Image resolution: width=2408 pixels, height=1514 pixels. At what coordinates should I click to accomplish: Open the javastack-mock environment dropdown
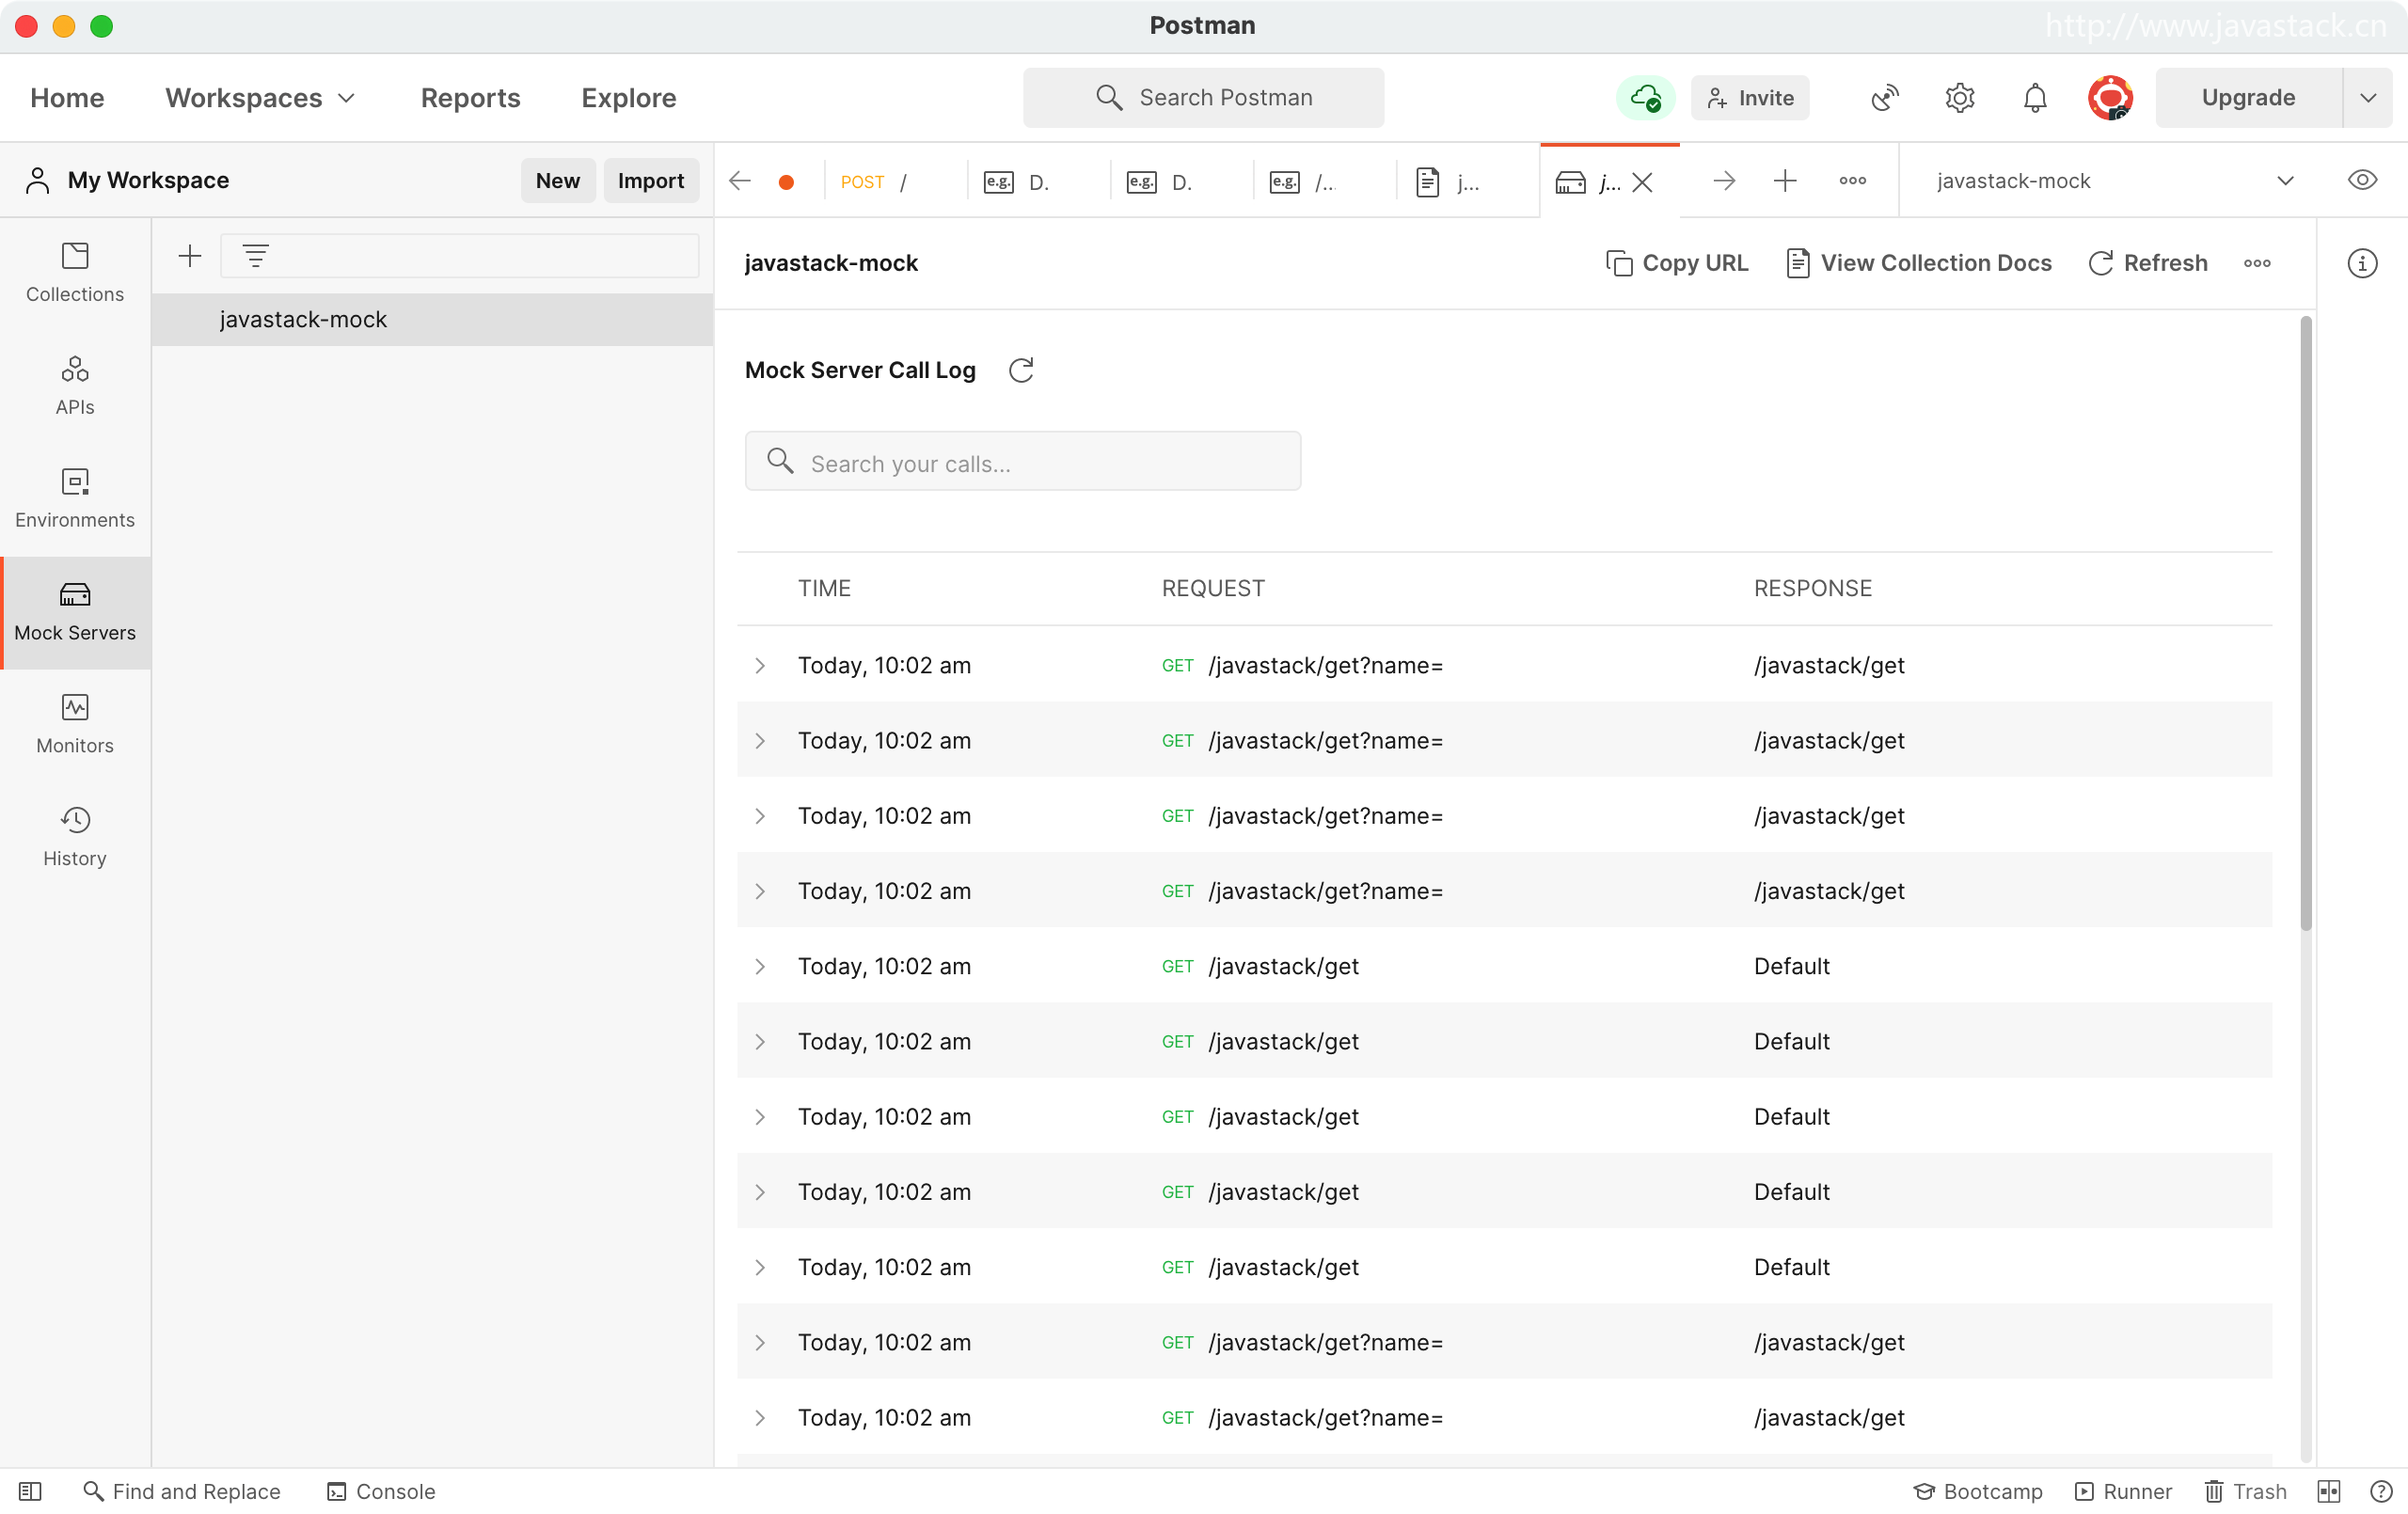(x=2284, y=181)
